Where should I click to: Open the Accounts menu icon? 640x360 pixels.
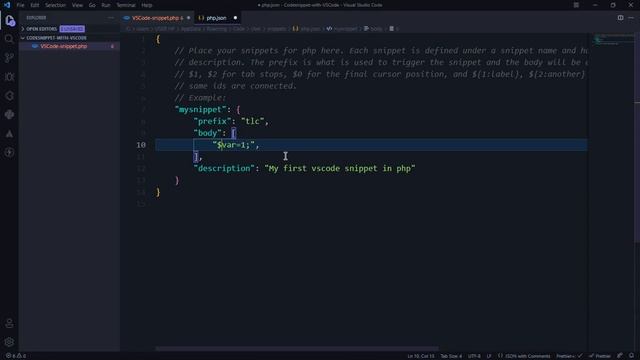click(x=9, y=323)
